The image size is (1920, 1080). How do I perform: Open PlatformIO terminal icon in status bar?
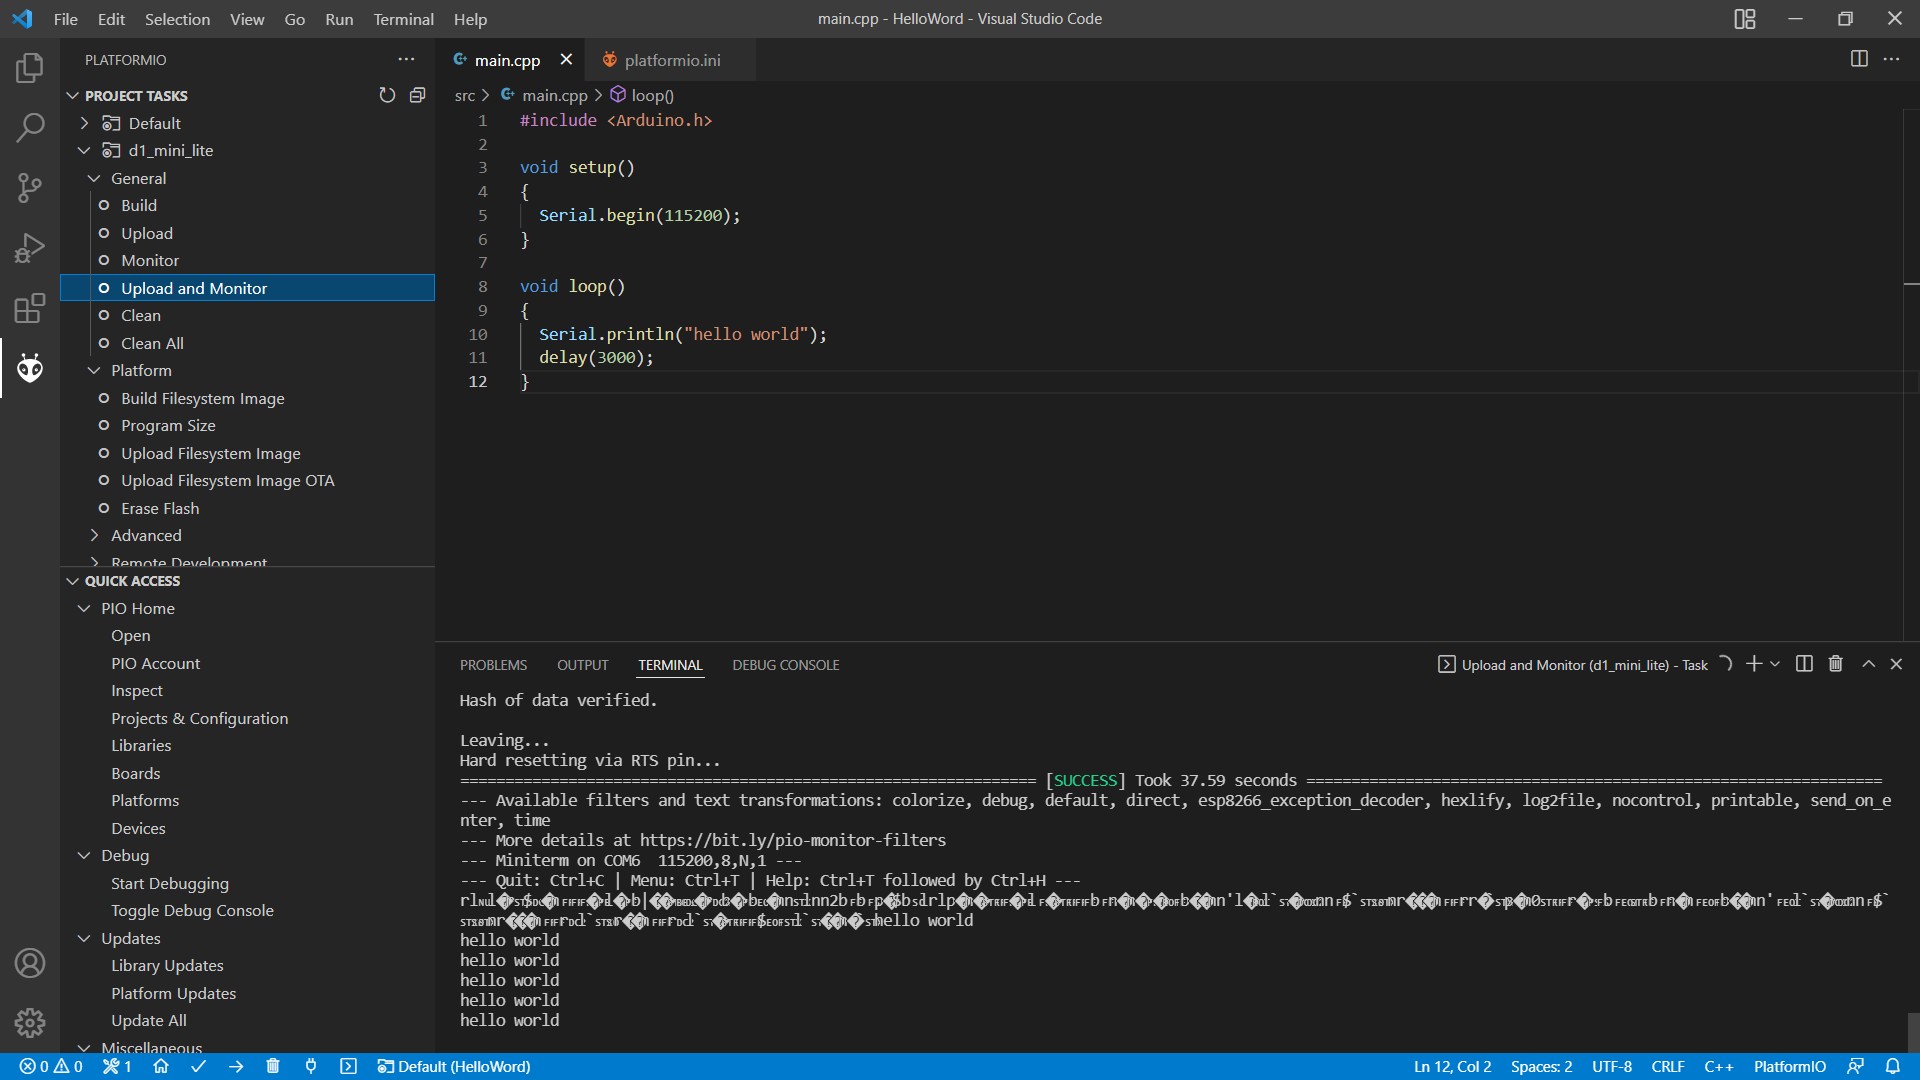pos(348,1066)
